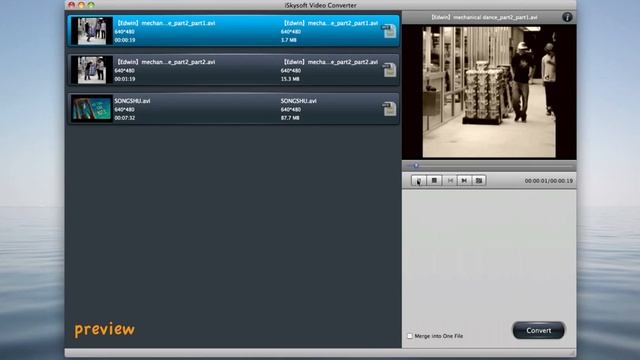Viewport: 640px width, 360px height.
Task: Open output format icon for part2.avi
Action: point(389,70)
